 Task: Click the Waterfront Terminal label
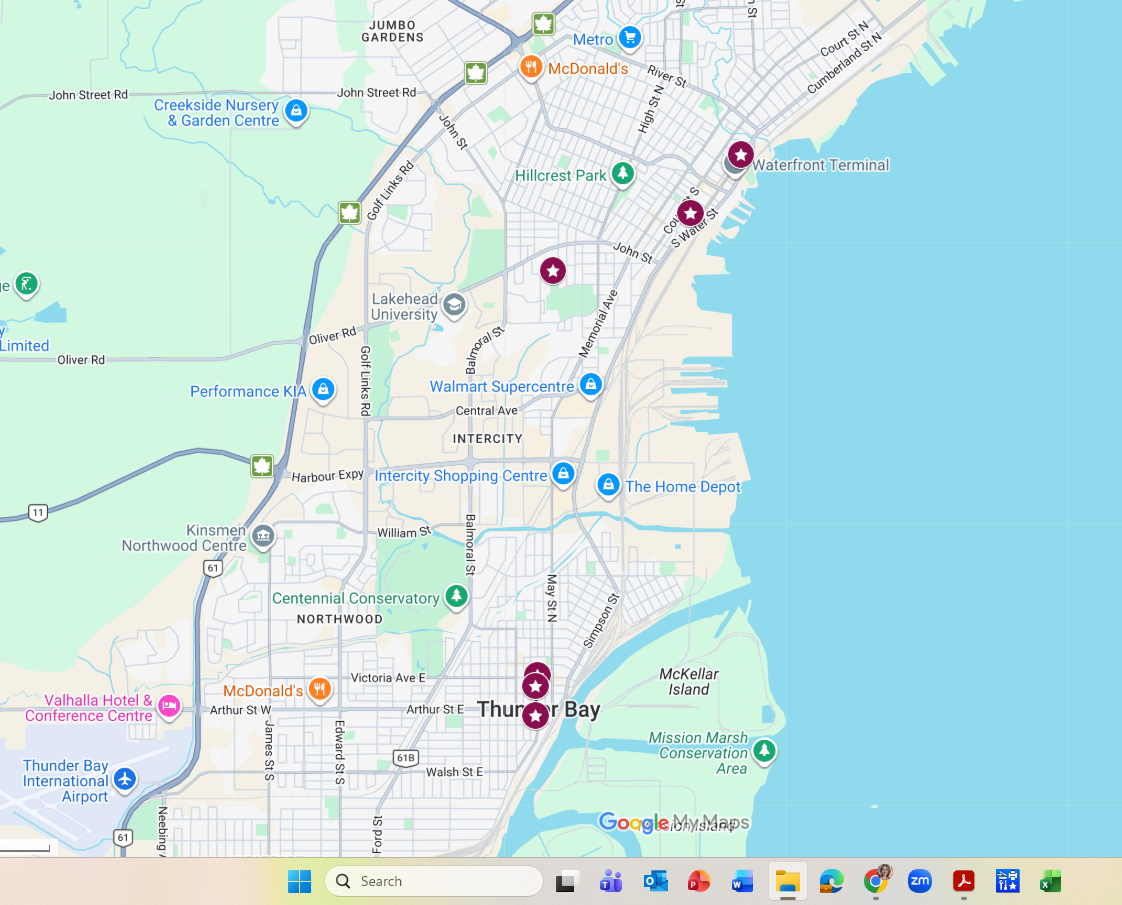tap(821, 165)
